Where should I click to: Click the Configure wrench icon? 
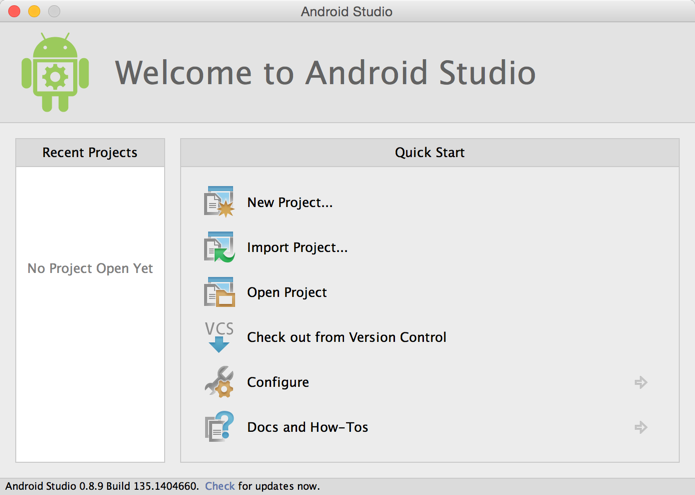point(219,382)
